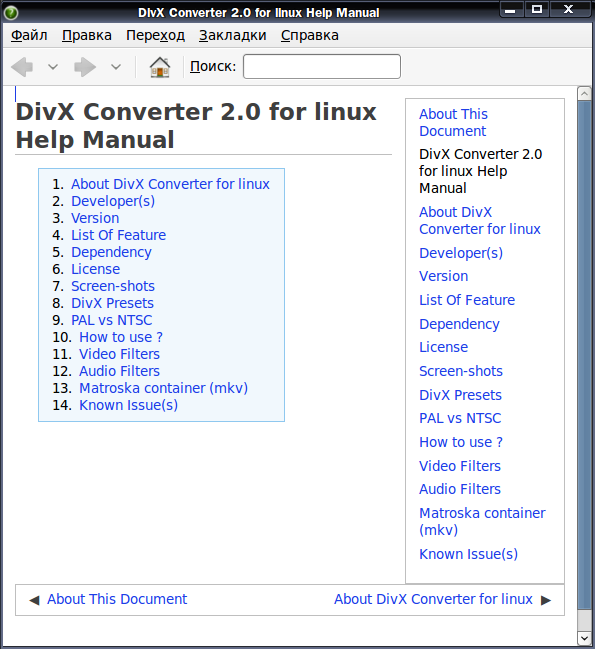Open the Forward history dropdown chevron
595x649 pixels.
point(116,67)
